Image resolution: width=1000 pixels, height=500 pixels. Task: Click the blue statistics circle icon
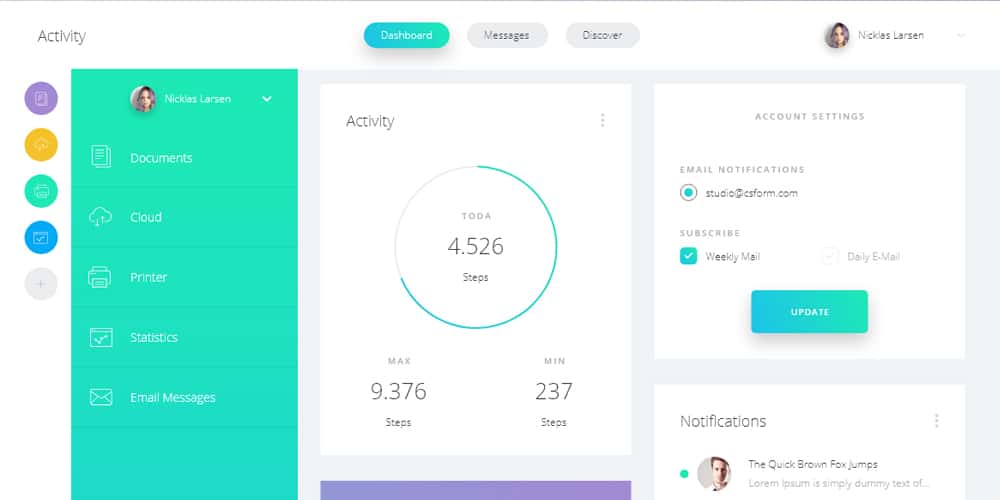pyautogui.click(x=41, y=237)
